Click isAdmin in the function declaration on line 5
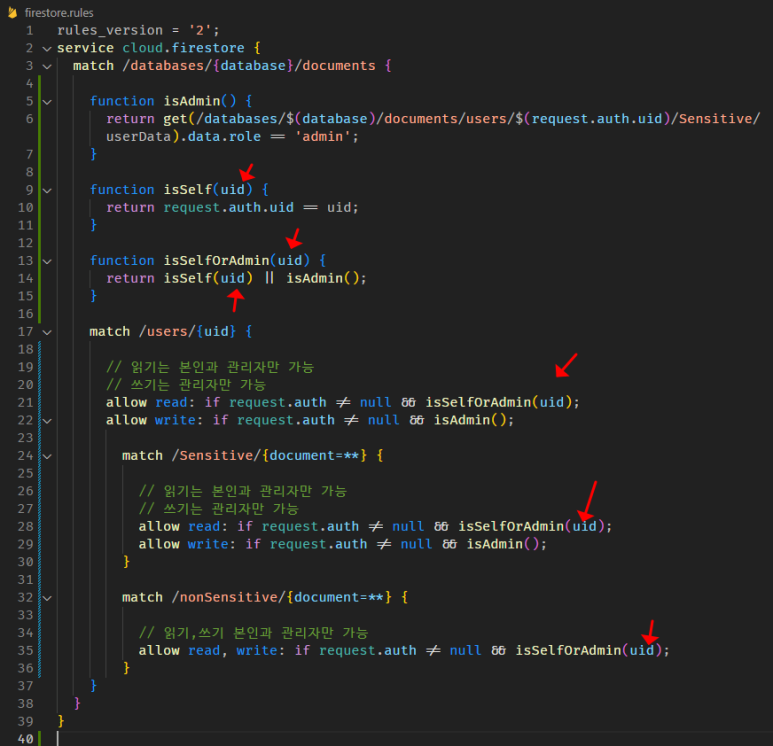Viewport: 773px width, 746px height. (192, 101)
